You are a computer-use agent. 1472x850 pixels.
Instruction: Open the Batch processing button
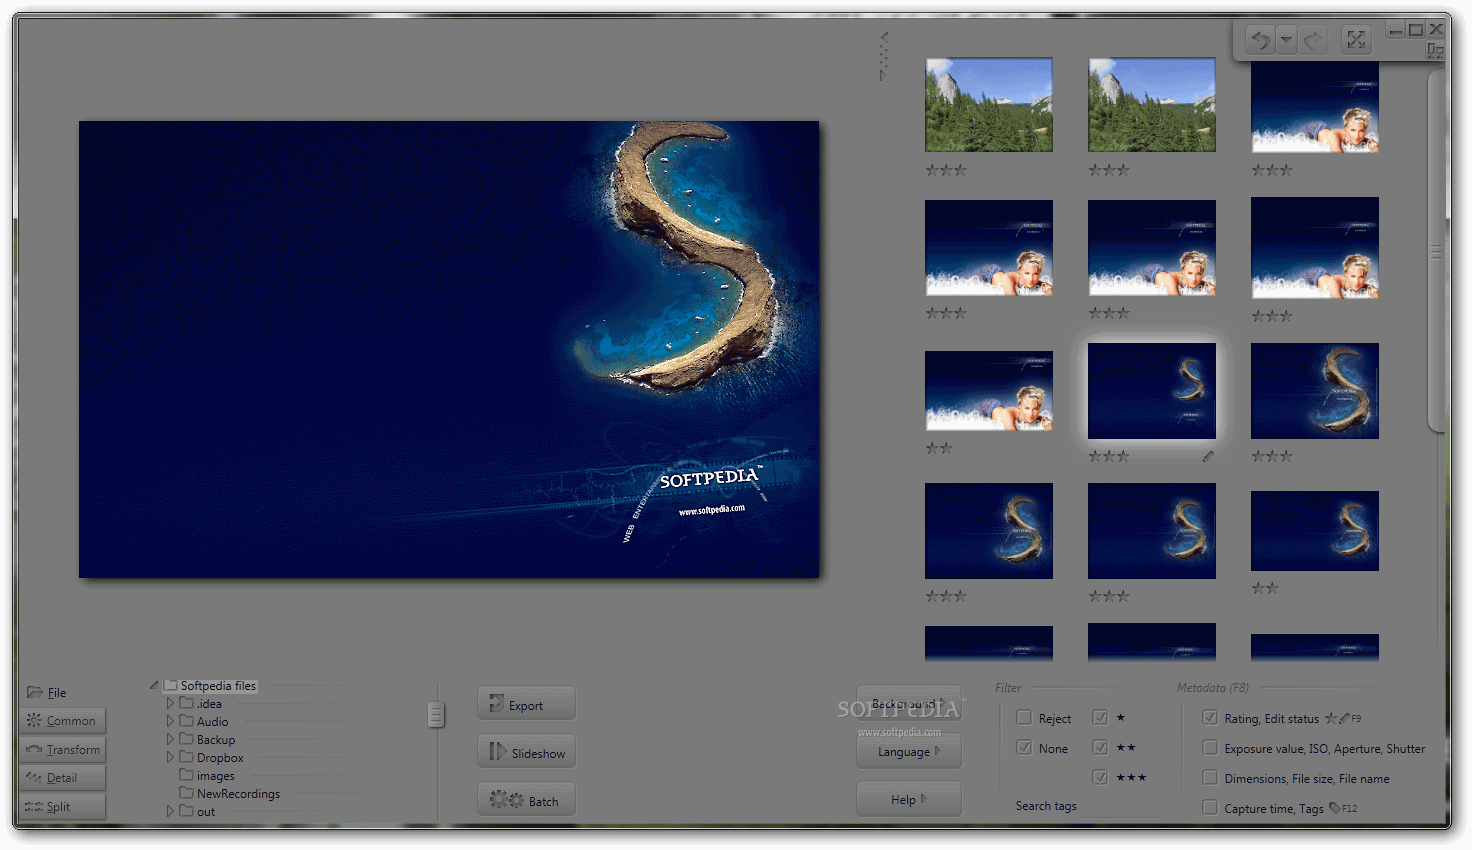click(526, 800)
